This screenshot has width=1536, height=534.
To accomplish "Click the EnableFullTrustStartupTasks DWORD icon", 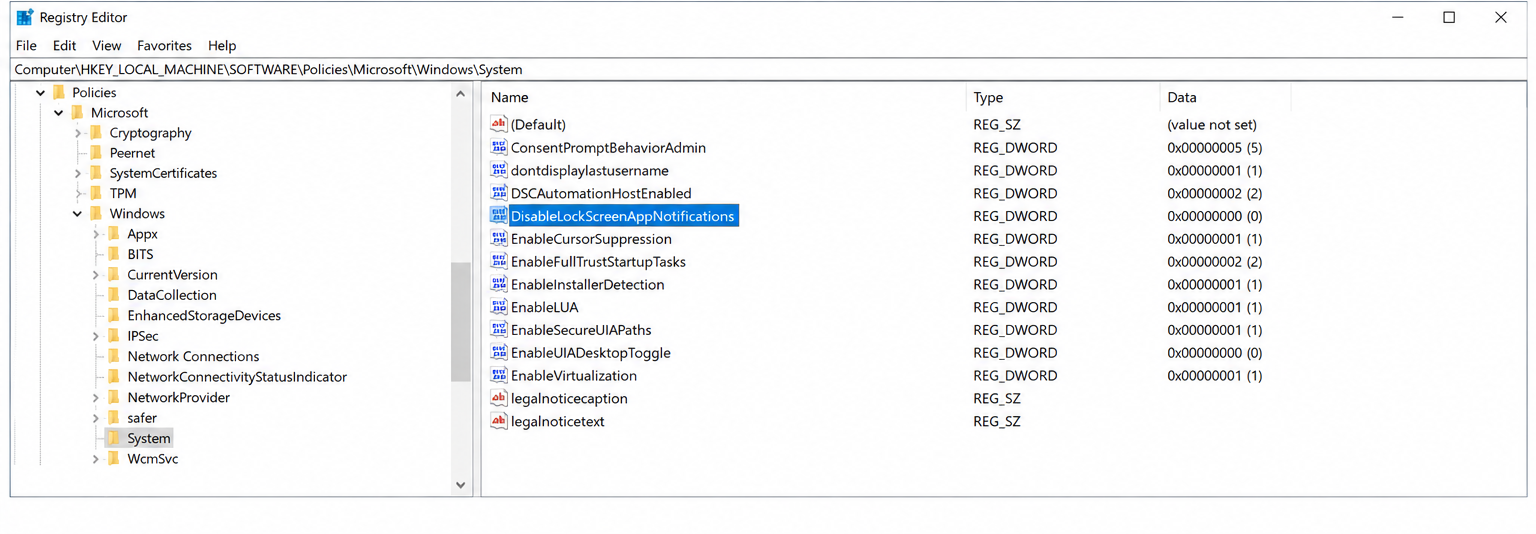I will click(x=499, y=261).
